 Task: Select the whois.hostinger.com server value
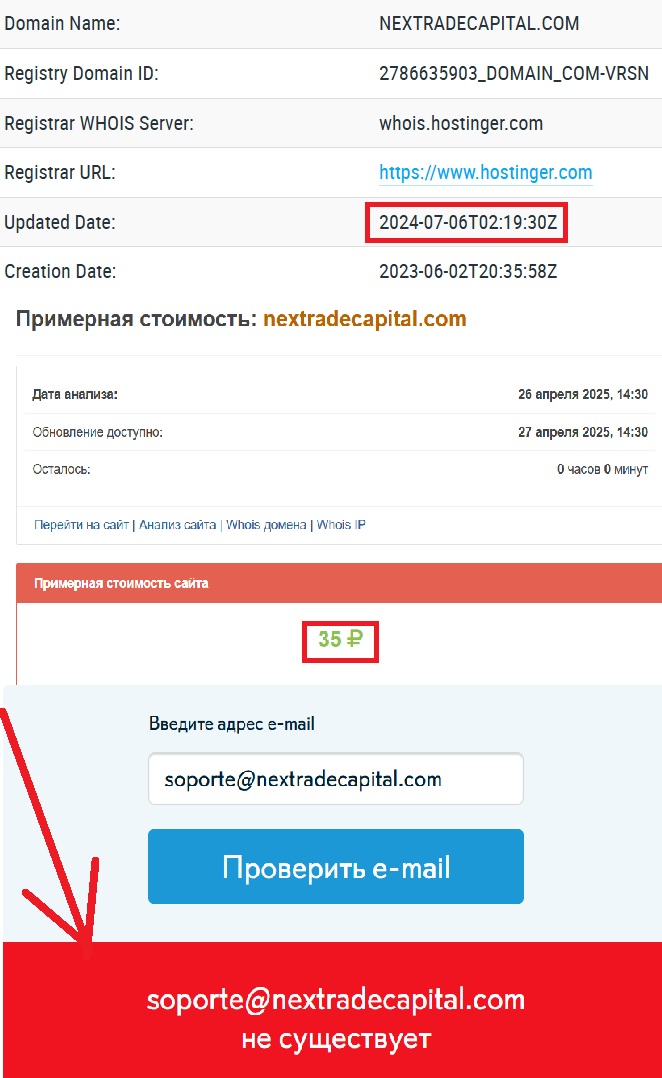coord(461,124)
